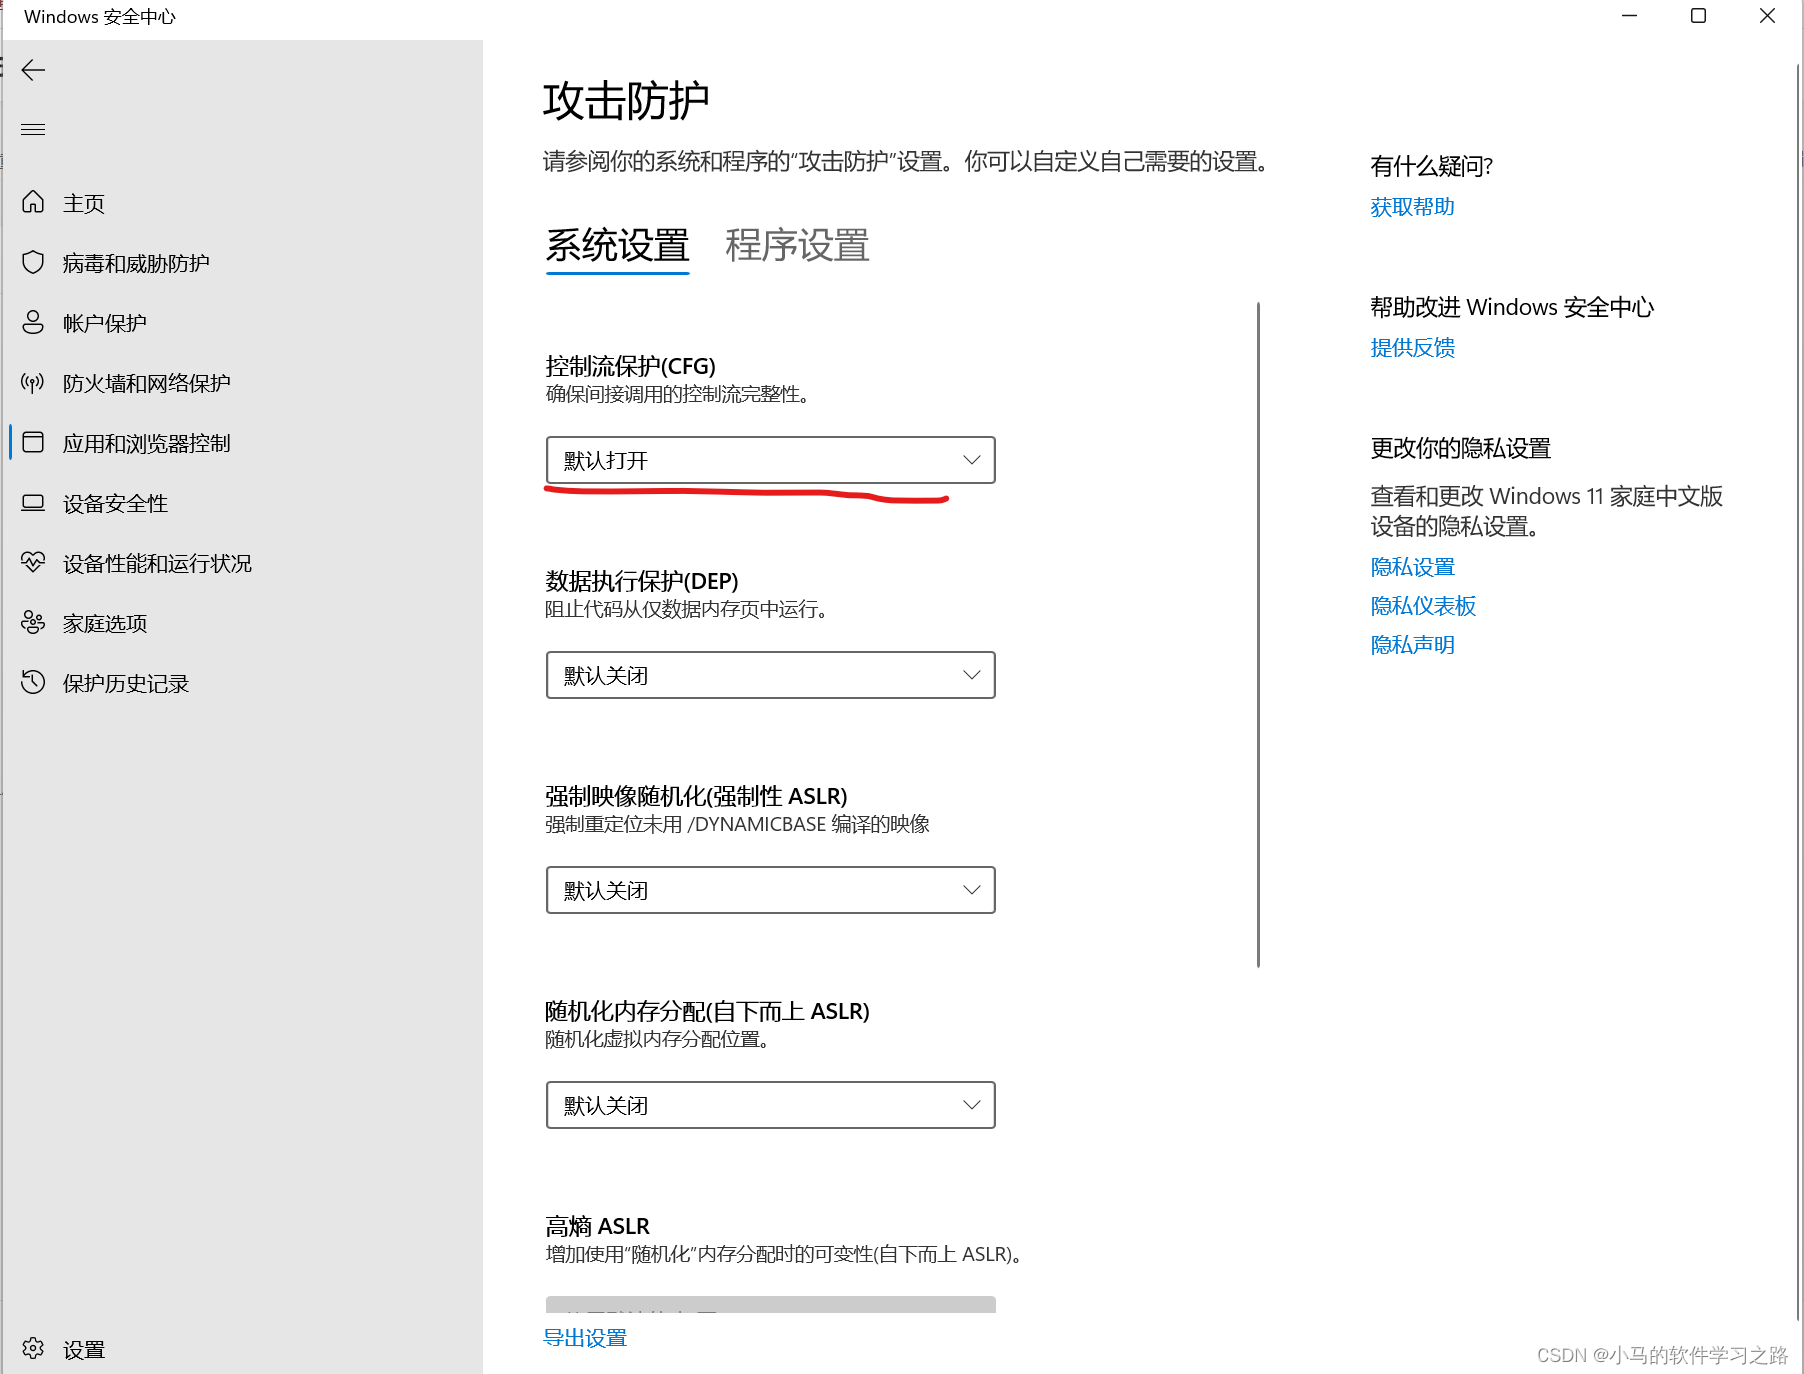The image size is (1804, 1374).
Task: Switch to 程序设置 tab
Action: 798,246
